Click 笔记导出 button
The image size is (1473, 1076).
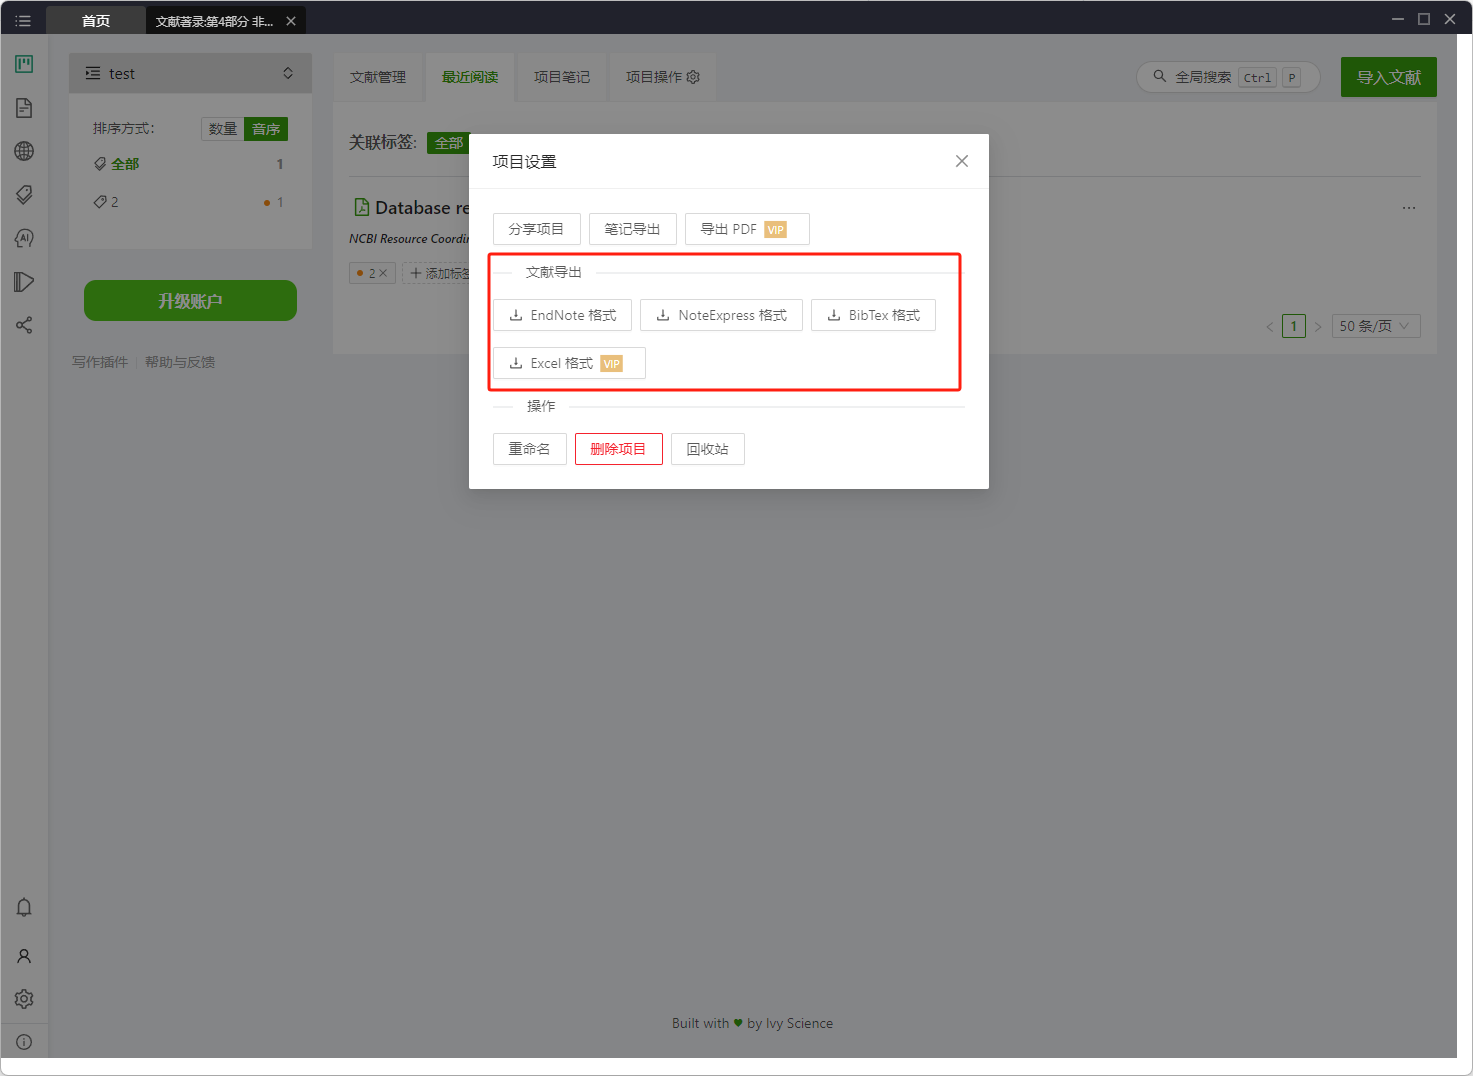(632, 229)
